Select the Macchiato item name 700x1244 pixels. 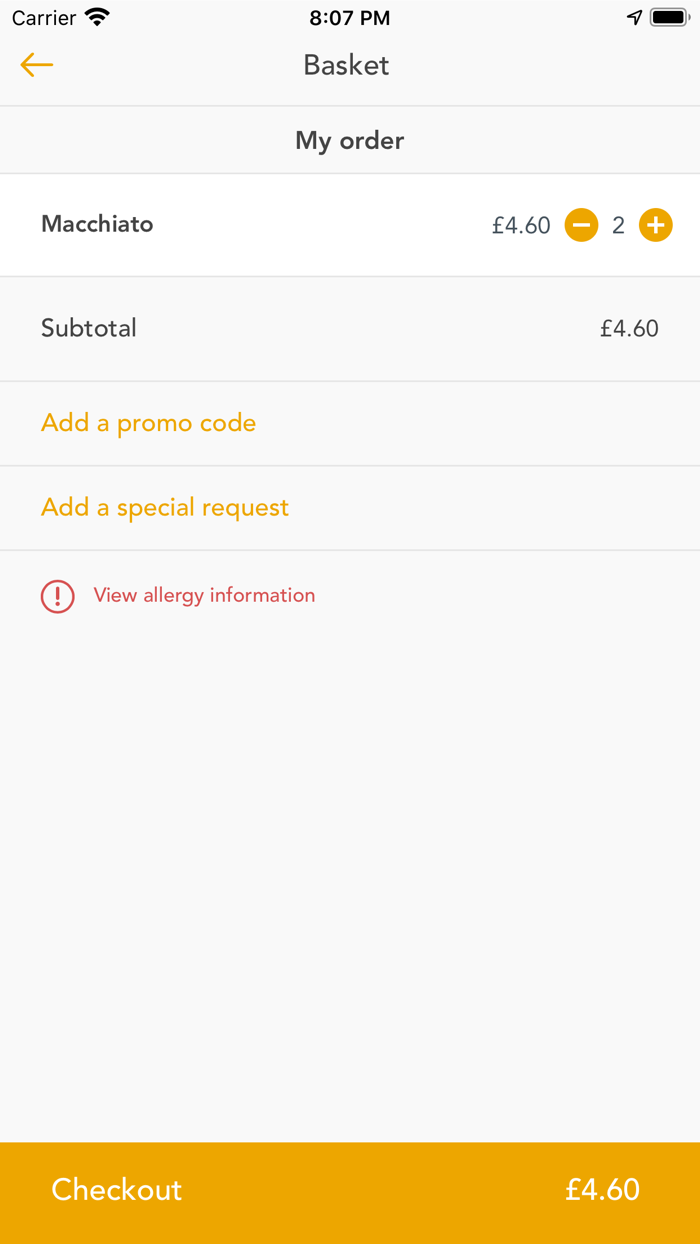pos(97,224)
